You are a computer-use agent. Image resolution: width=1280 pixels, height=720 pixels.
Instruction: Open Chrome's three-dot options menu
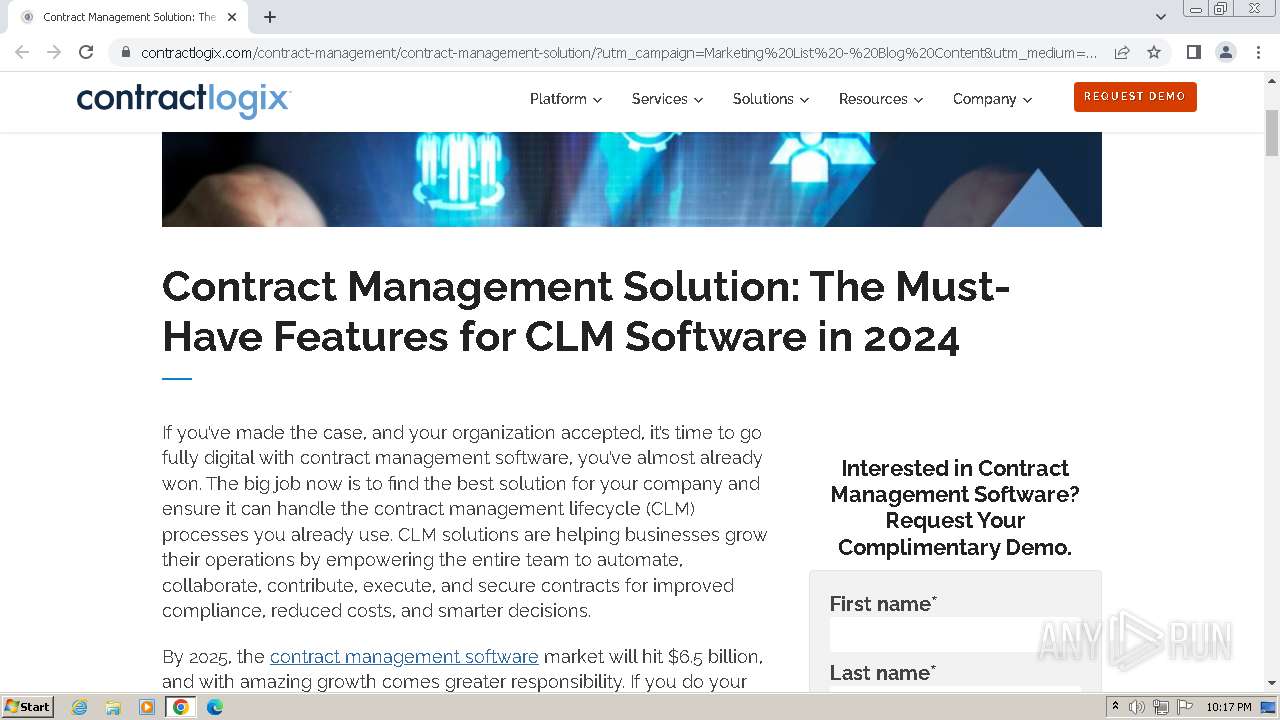1258,52
